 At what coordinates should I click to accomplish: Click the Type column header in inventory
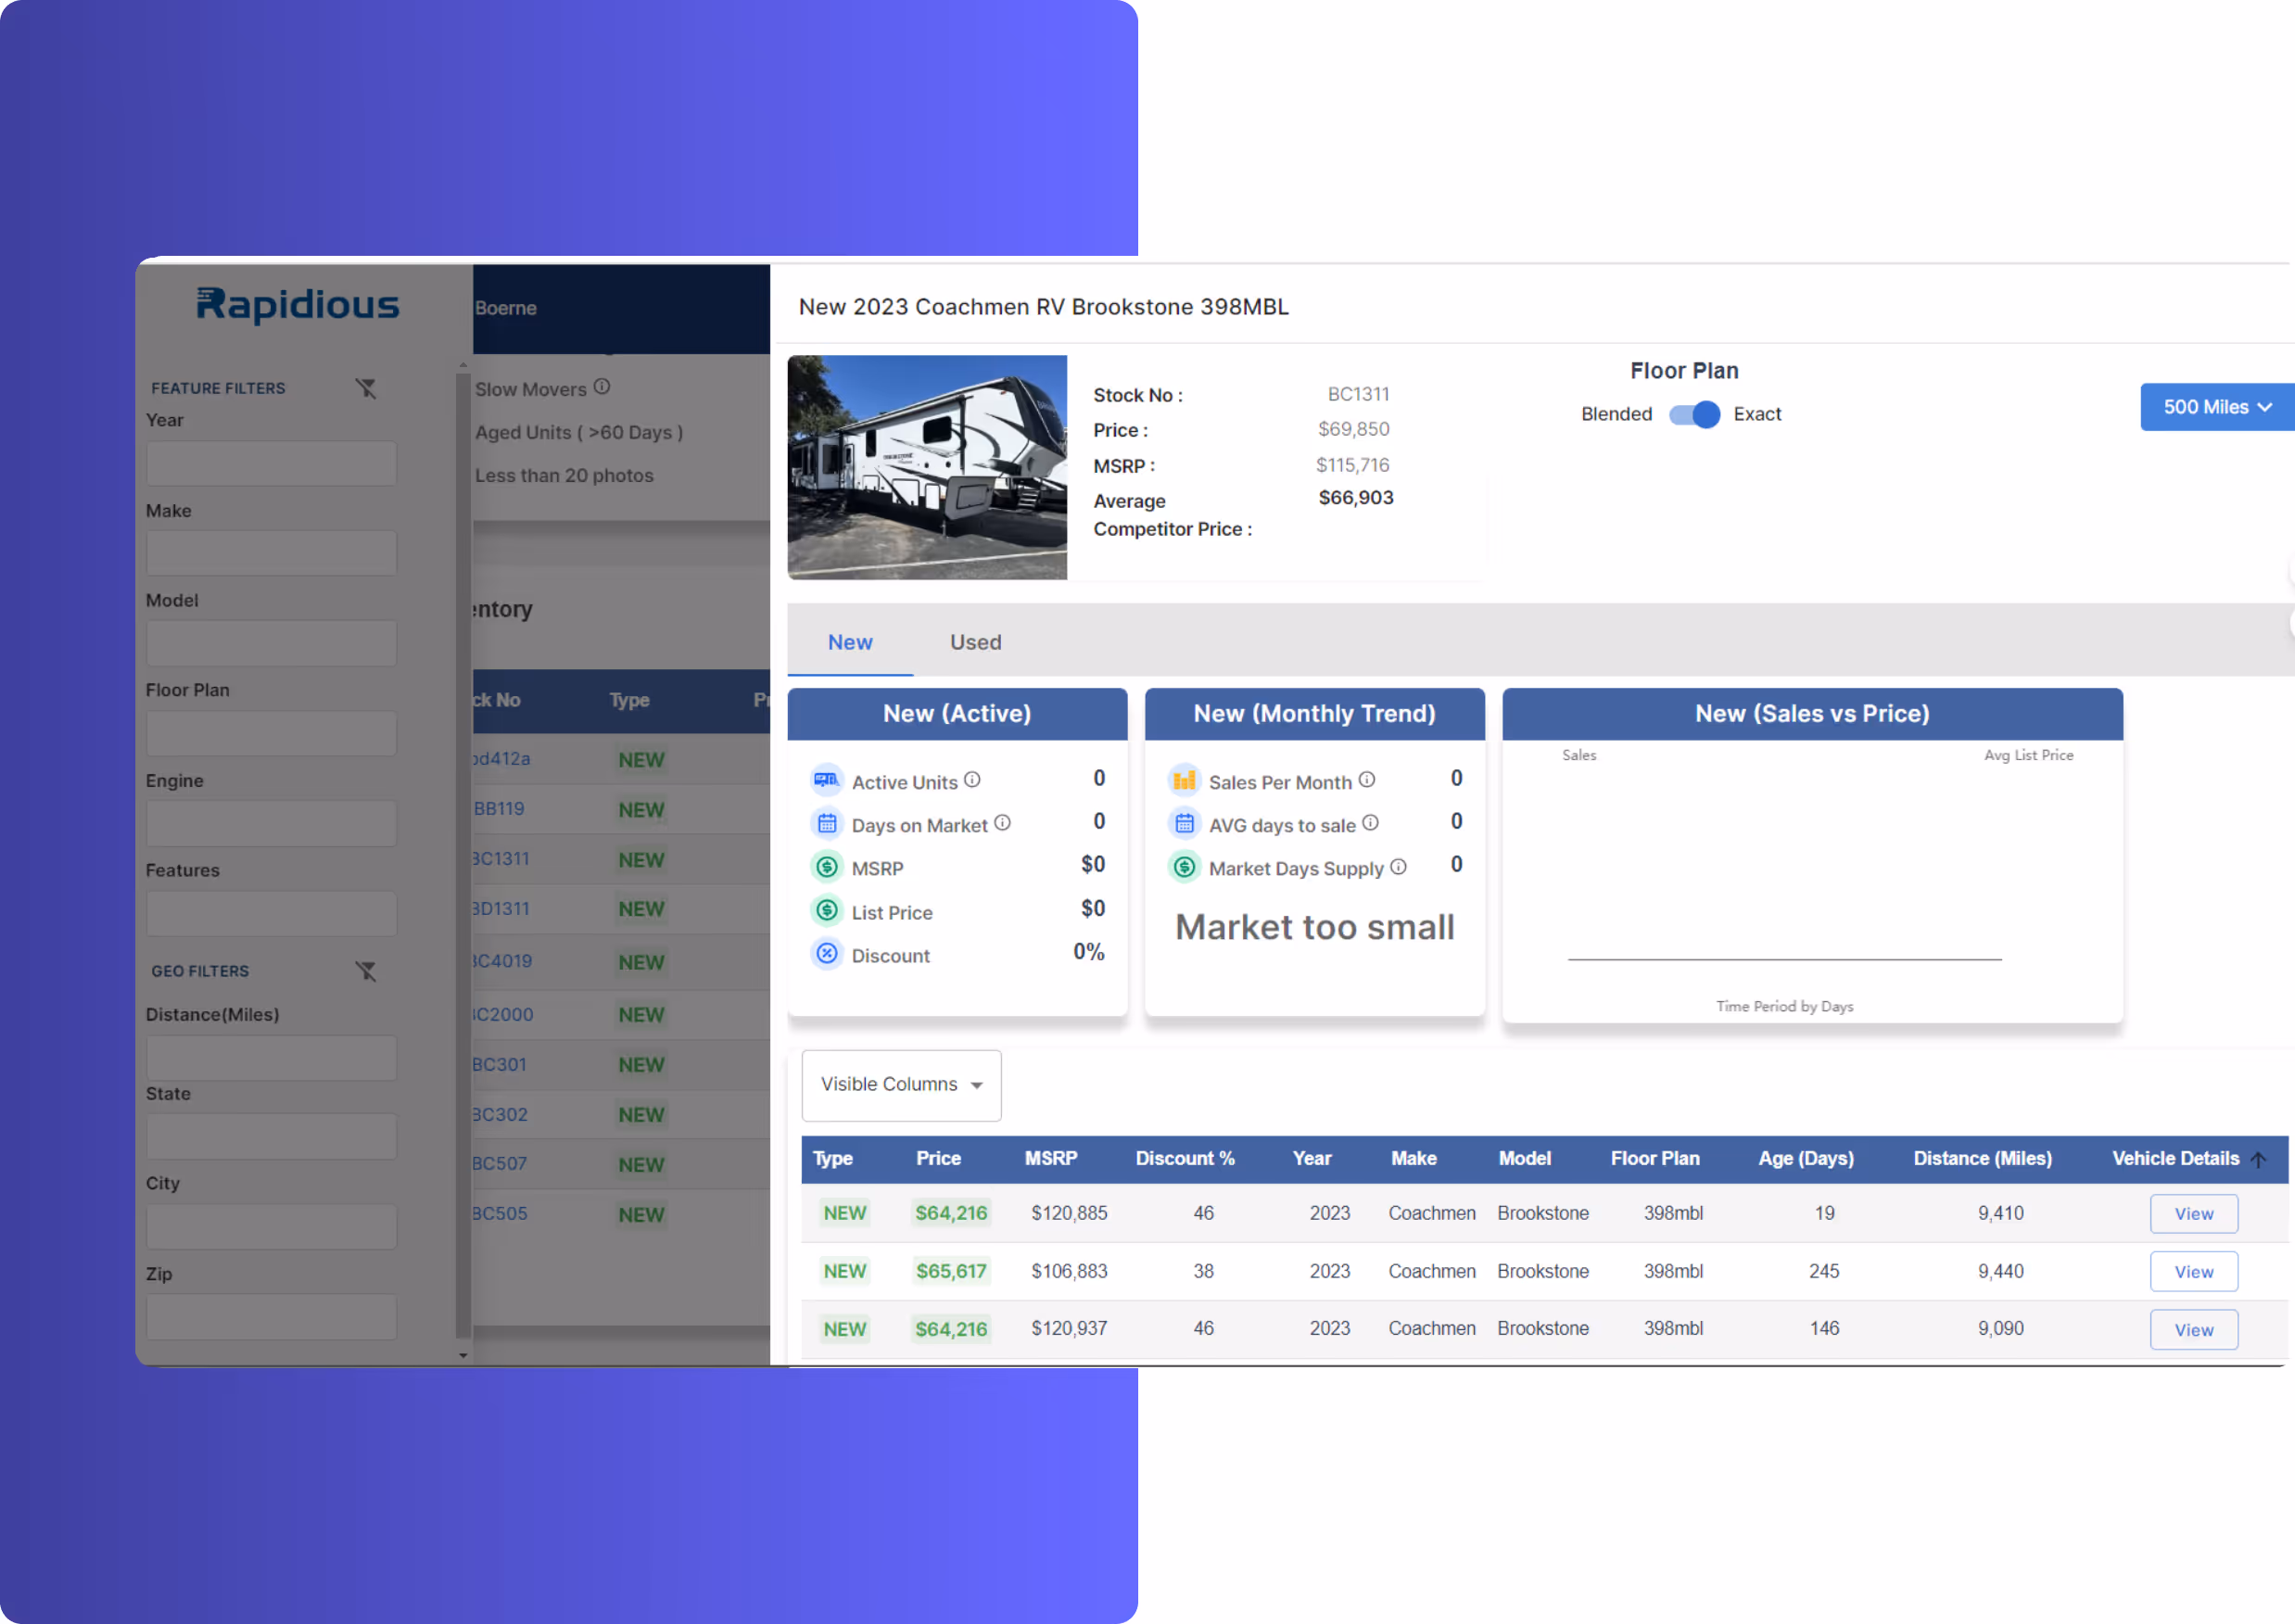tap(629, 700)
